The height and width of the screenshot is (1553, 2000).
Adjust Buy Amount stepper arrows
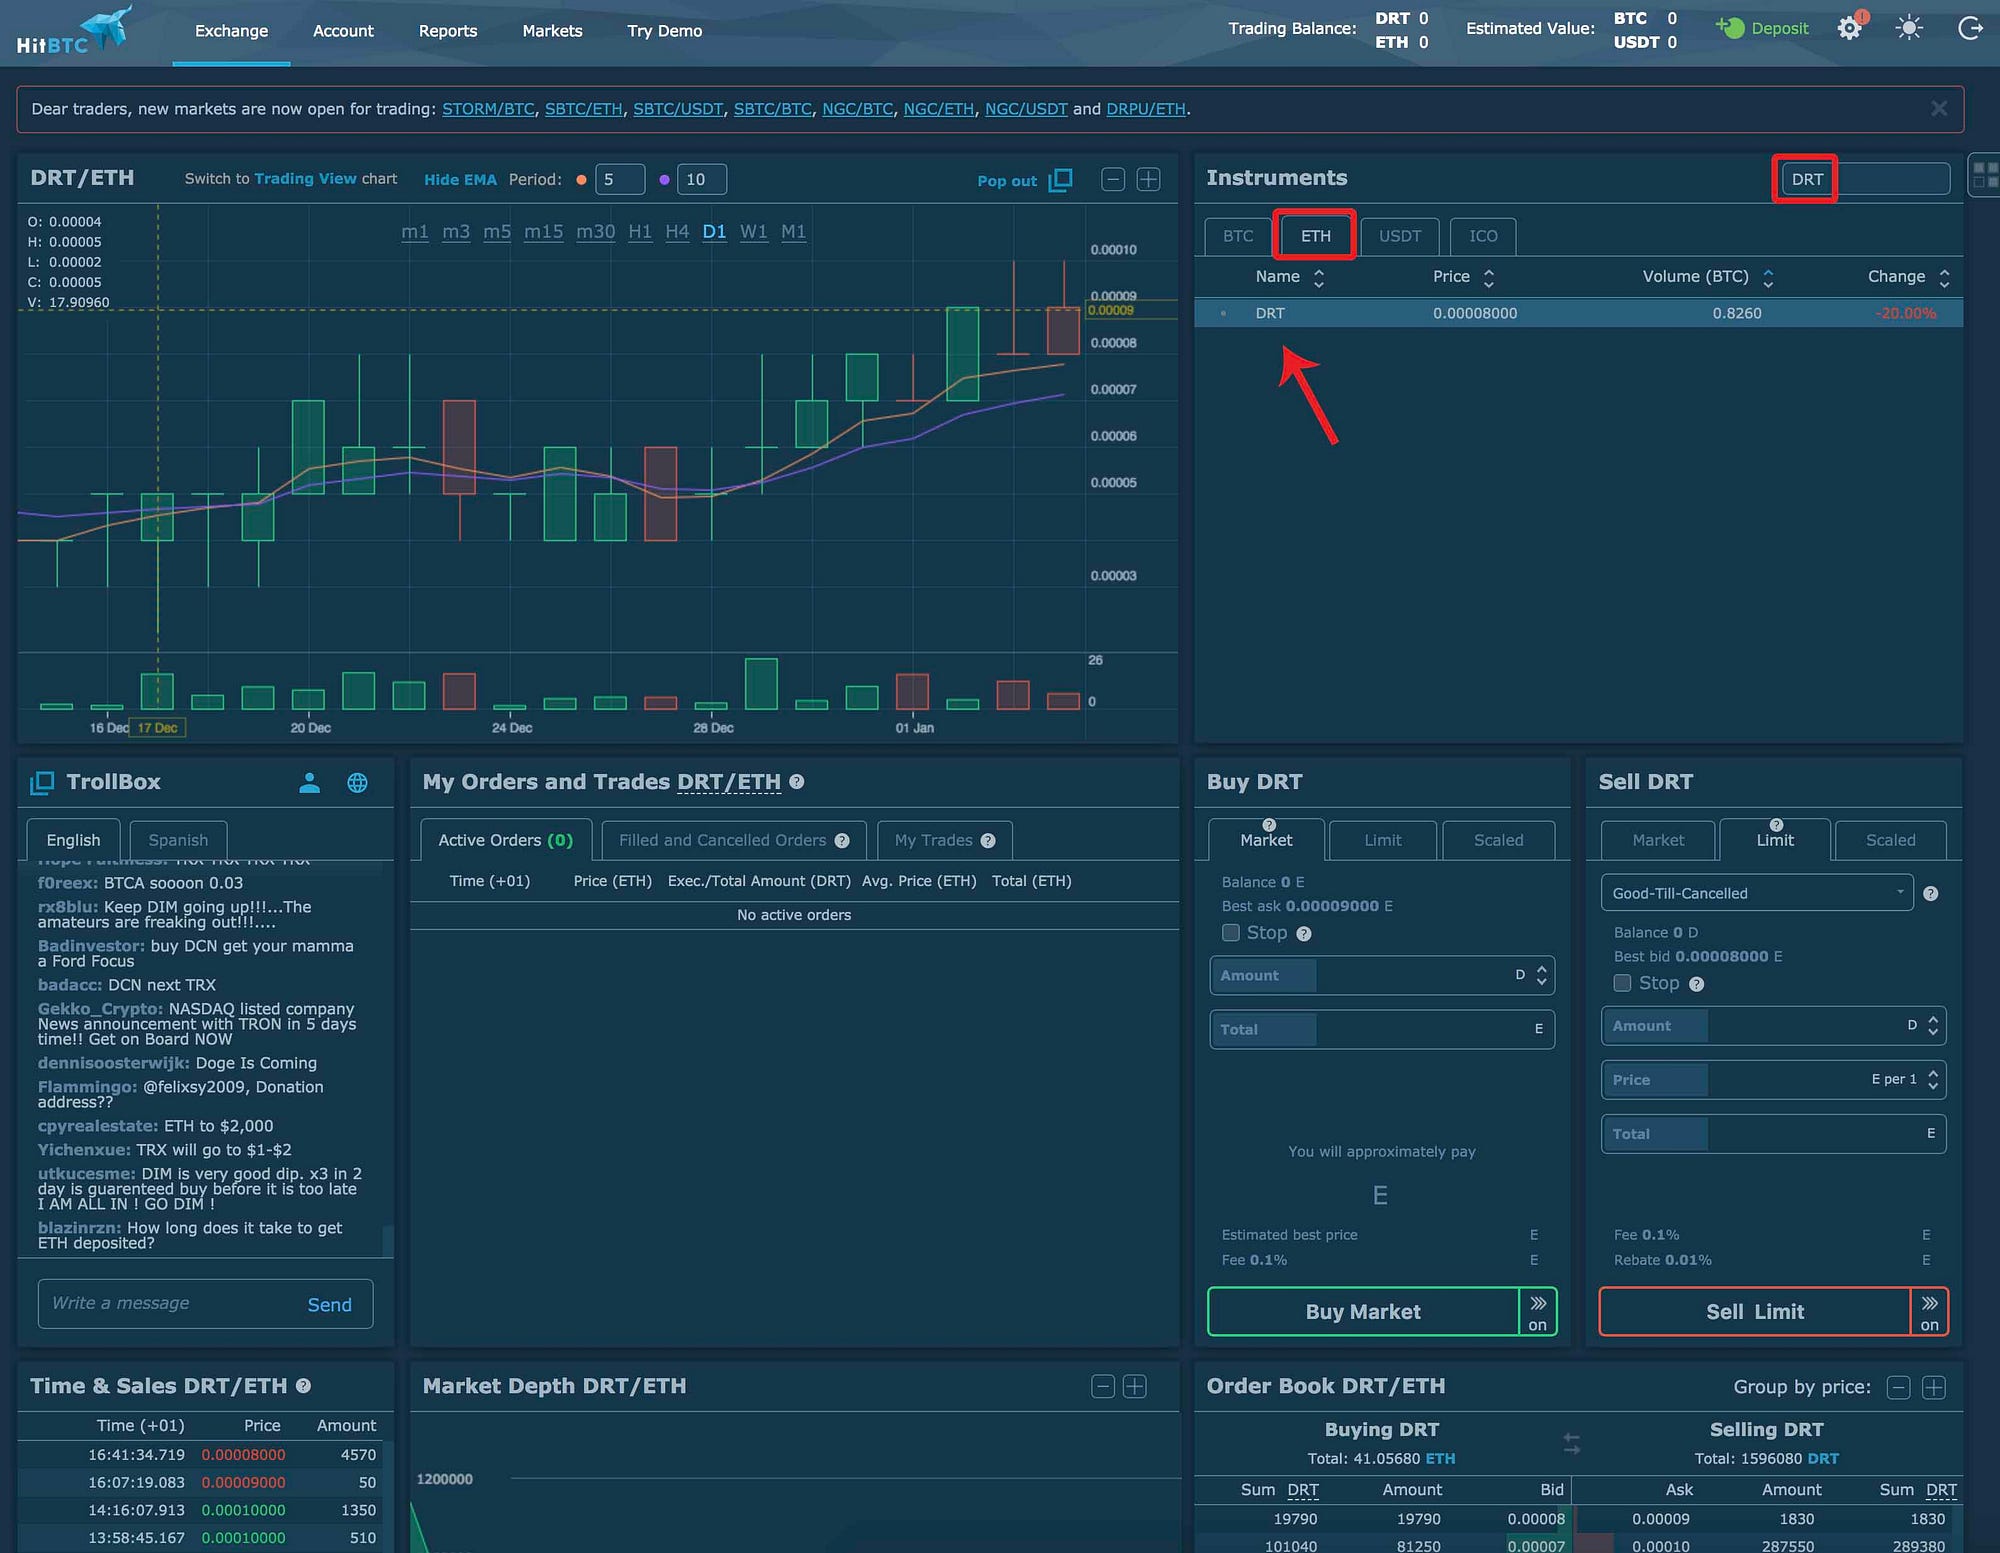pyautogui.click(x=1542, y=975)
